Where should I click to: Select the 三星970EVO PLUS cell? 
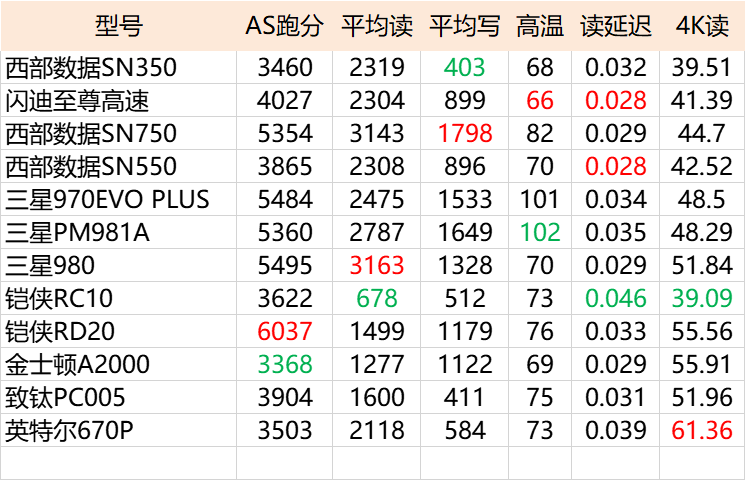pyautogui.click(x=119, y=200)
